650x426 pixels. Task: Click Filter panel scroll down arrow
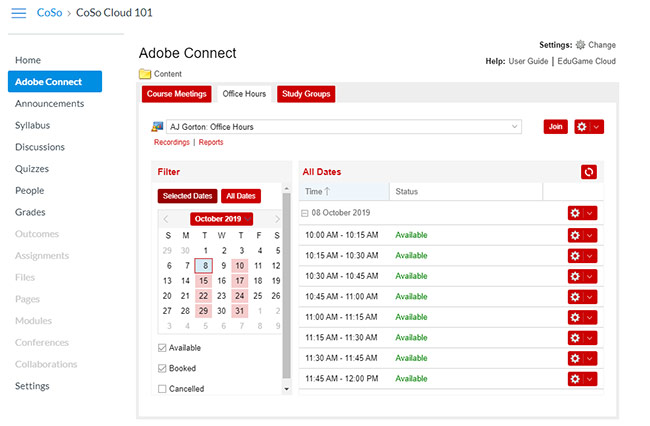click(x=286, y=389)
